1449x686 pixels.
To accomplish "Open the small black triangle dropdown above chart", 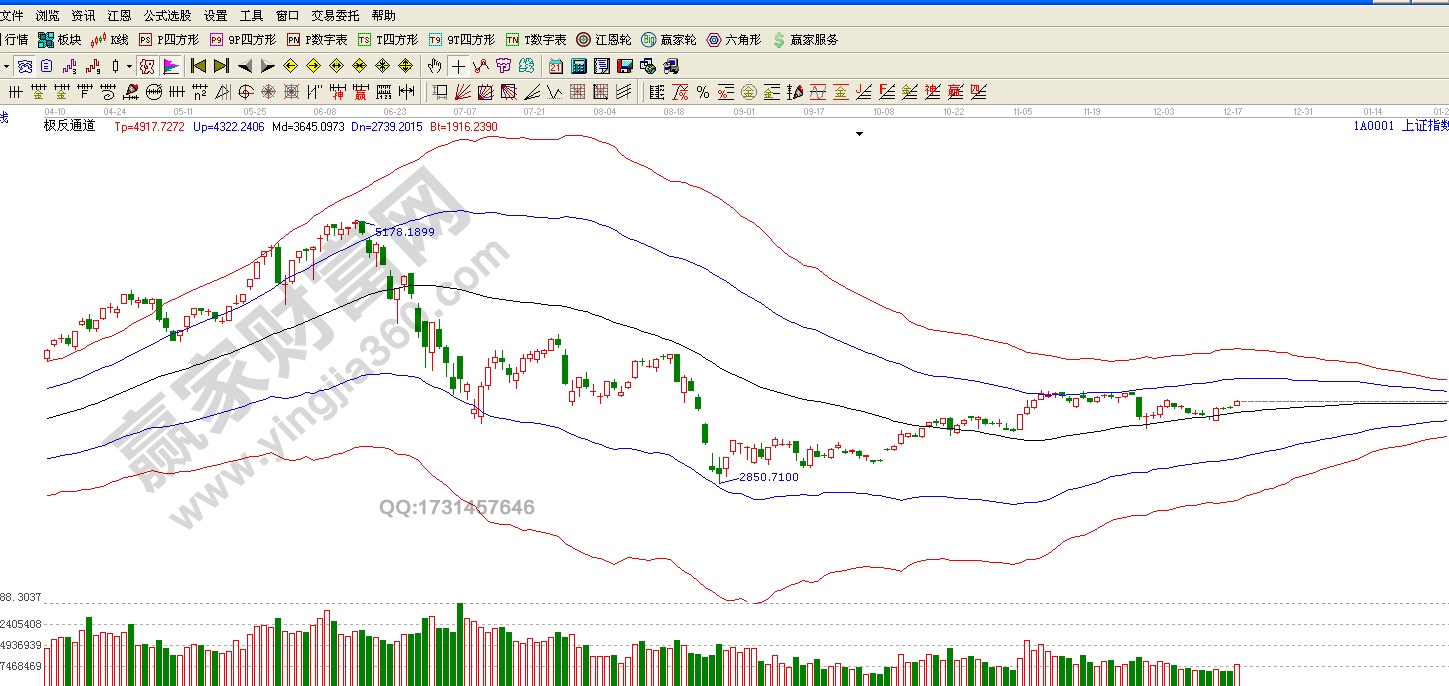I will [x=859, y=133].
